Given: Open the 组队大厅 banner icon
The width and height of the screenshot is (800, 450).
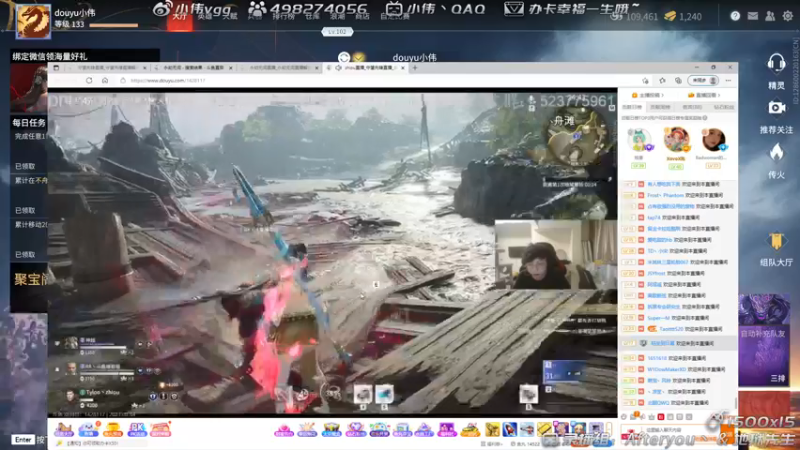Looking at the screenshot, I should [776, 242].
